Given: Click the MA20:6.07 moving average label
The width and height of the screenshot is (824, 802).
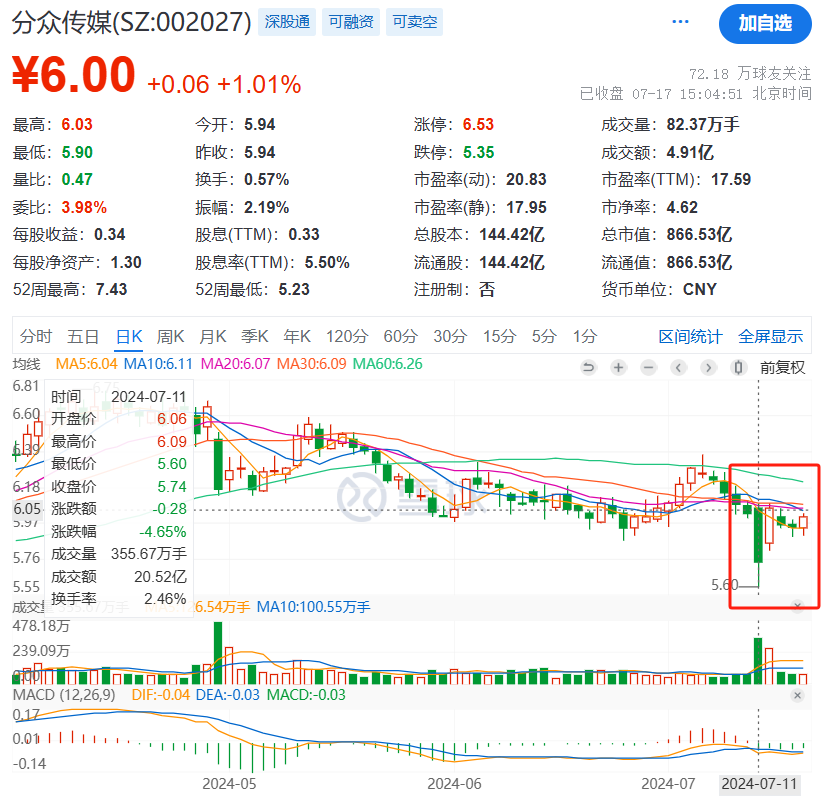Looking at the screenshot, I should click(235, 364).
